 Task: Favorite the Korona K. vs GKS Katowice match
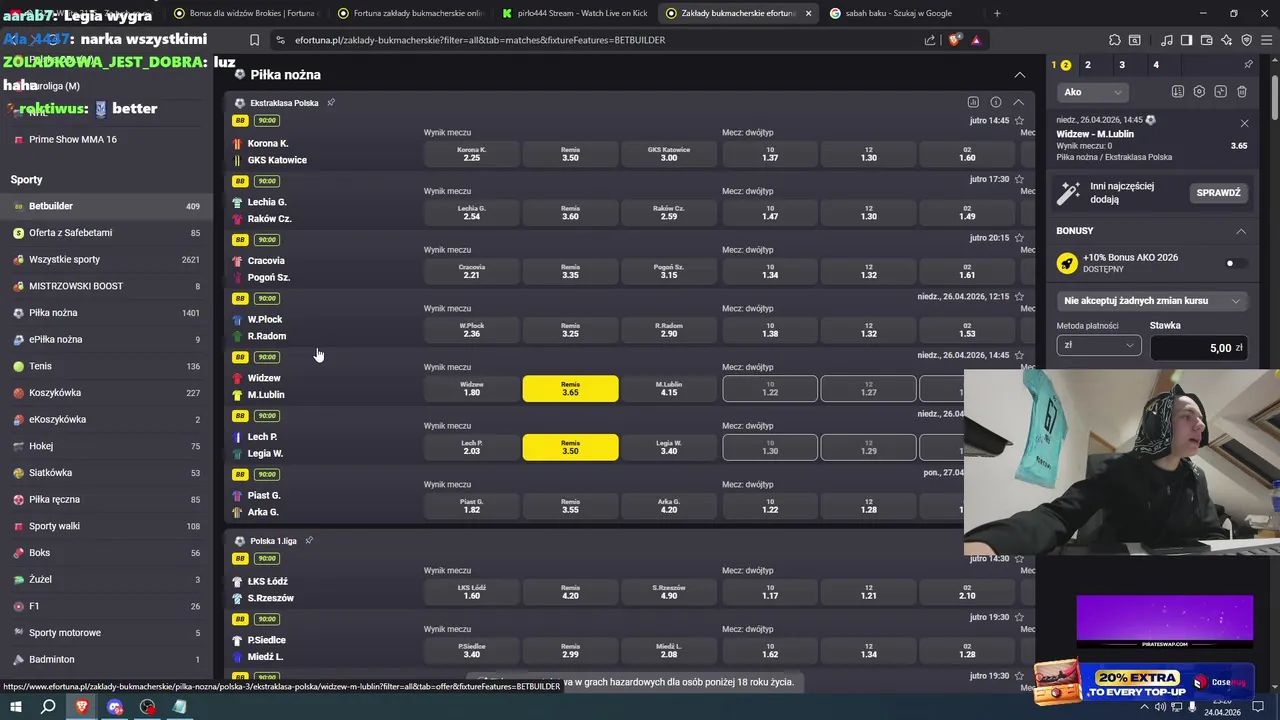(1019, 121)
